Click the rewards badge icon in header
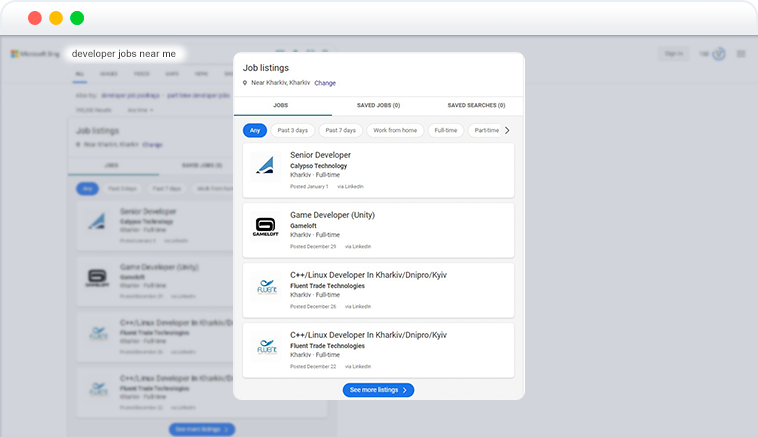 pyautogui.click(x=719, y=54)
